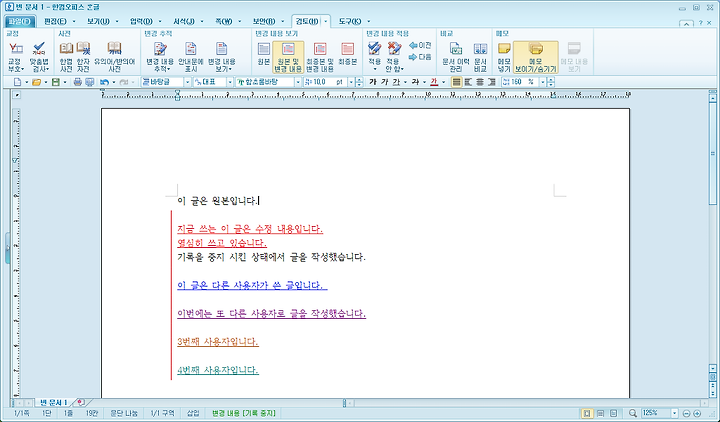
Task: Open the 160% line spacing dropdown
Action: point(542,82)
